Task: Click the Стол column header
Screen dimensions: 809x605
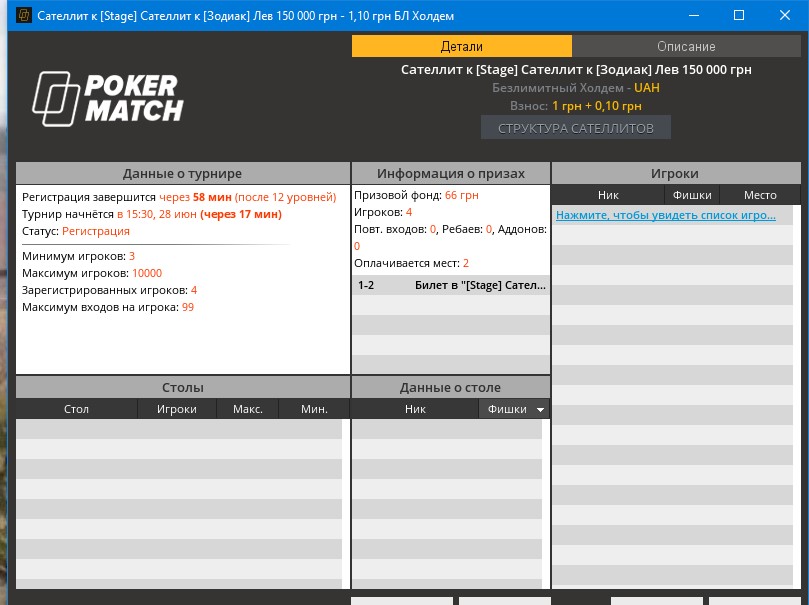Action: (76, 409)
